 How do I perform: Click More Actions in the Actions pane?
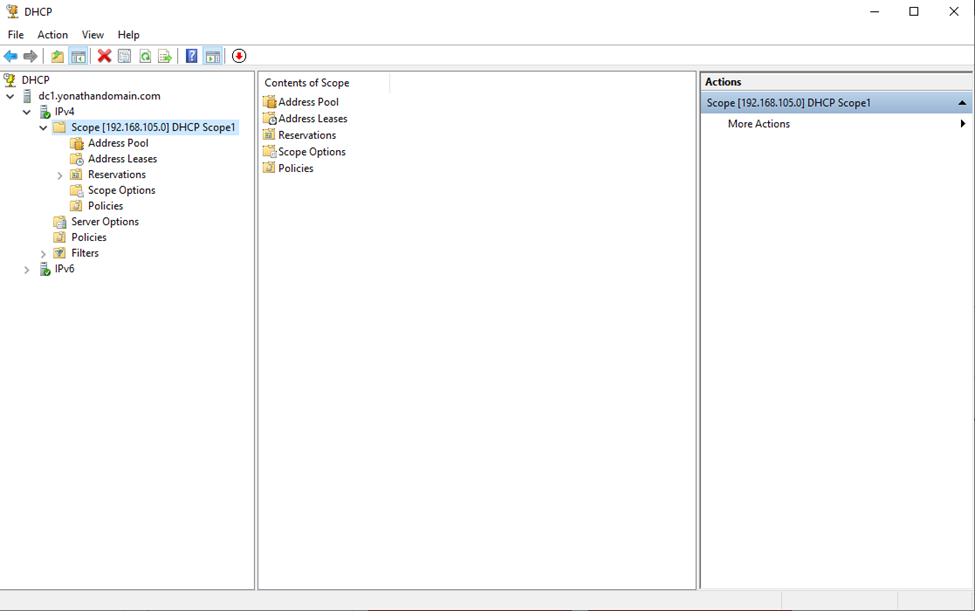tap(759, 124)
